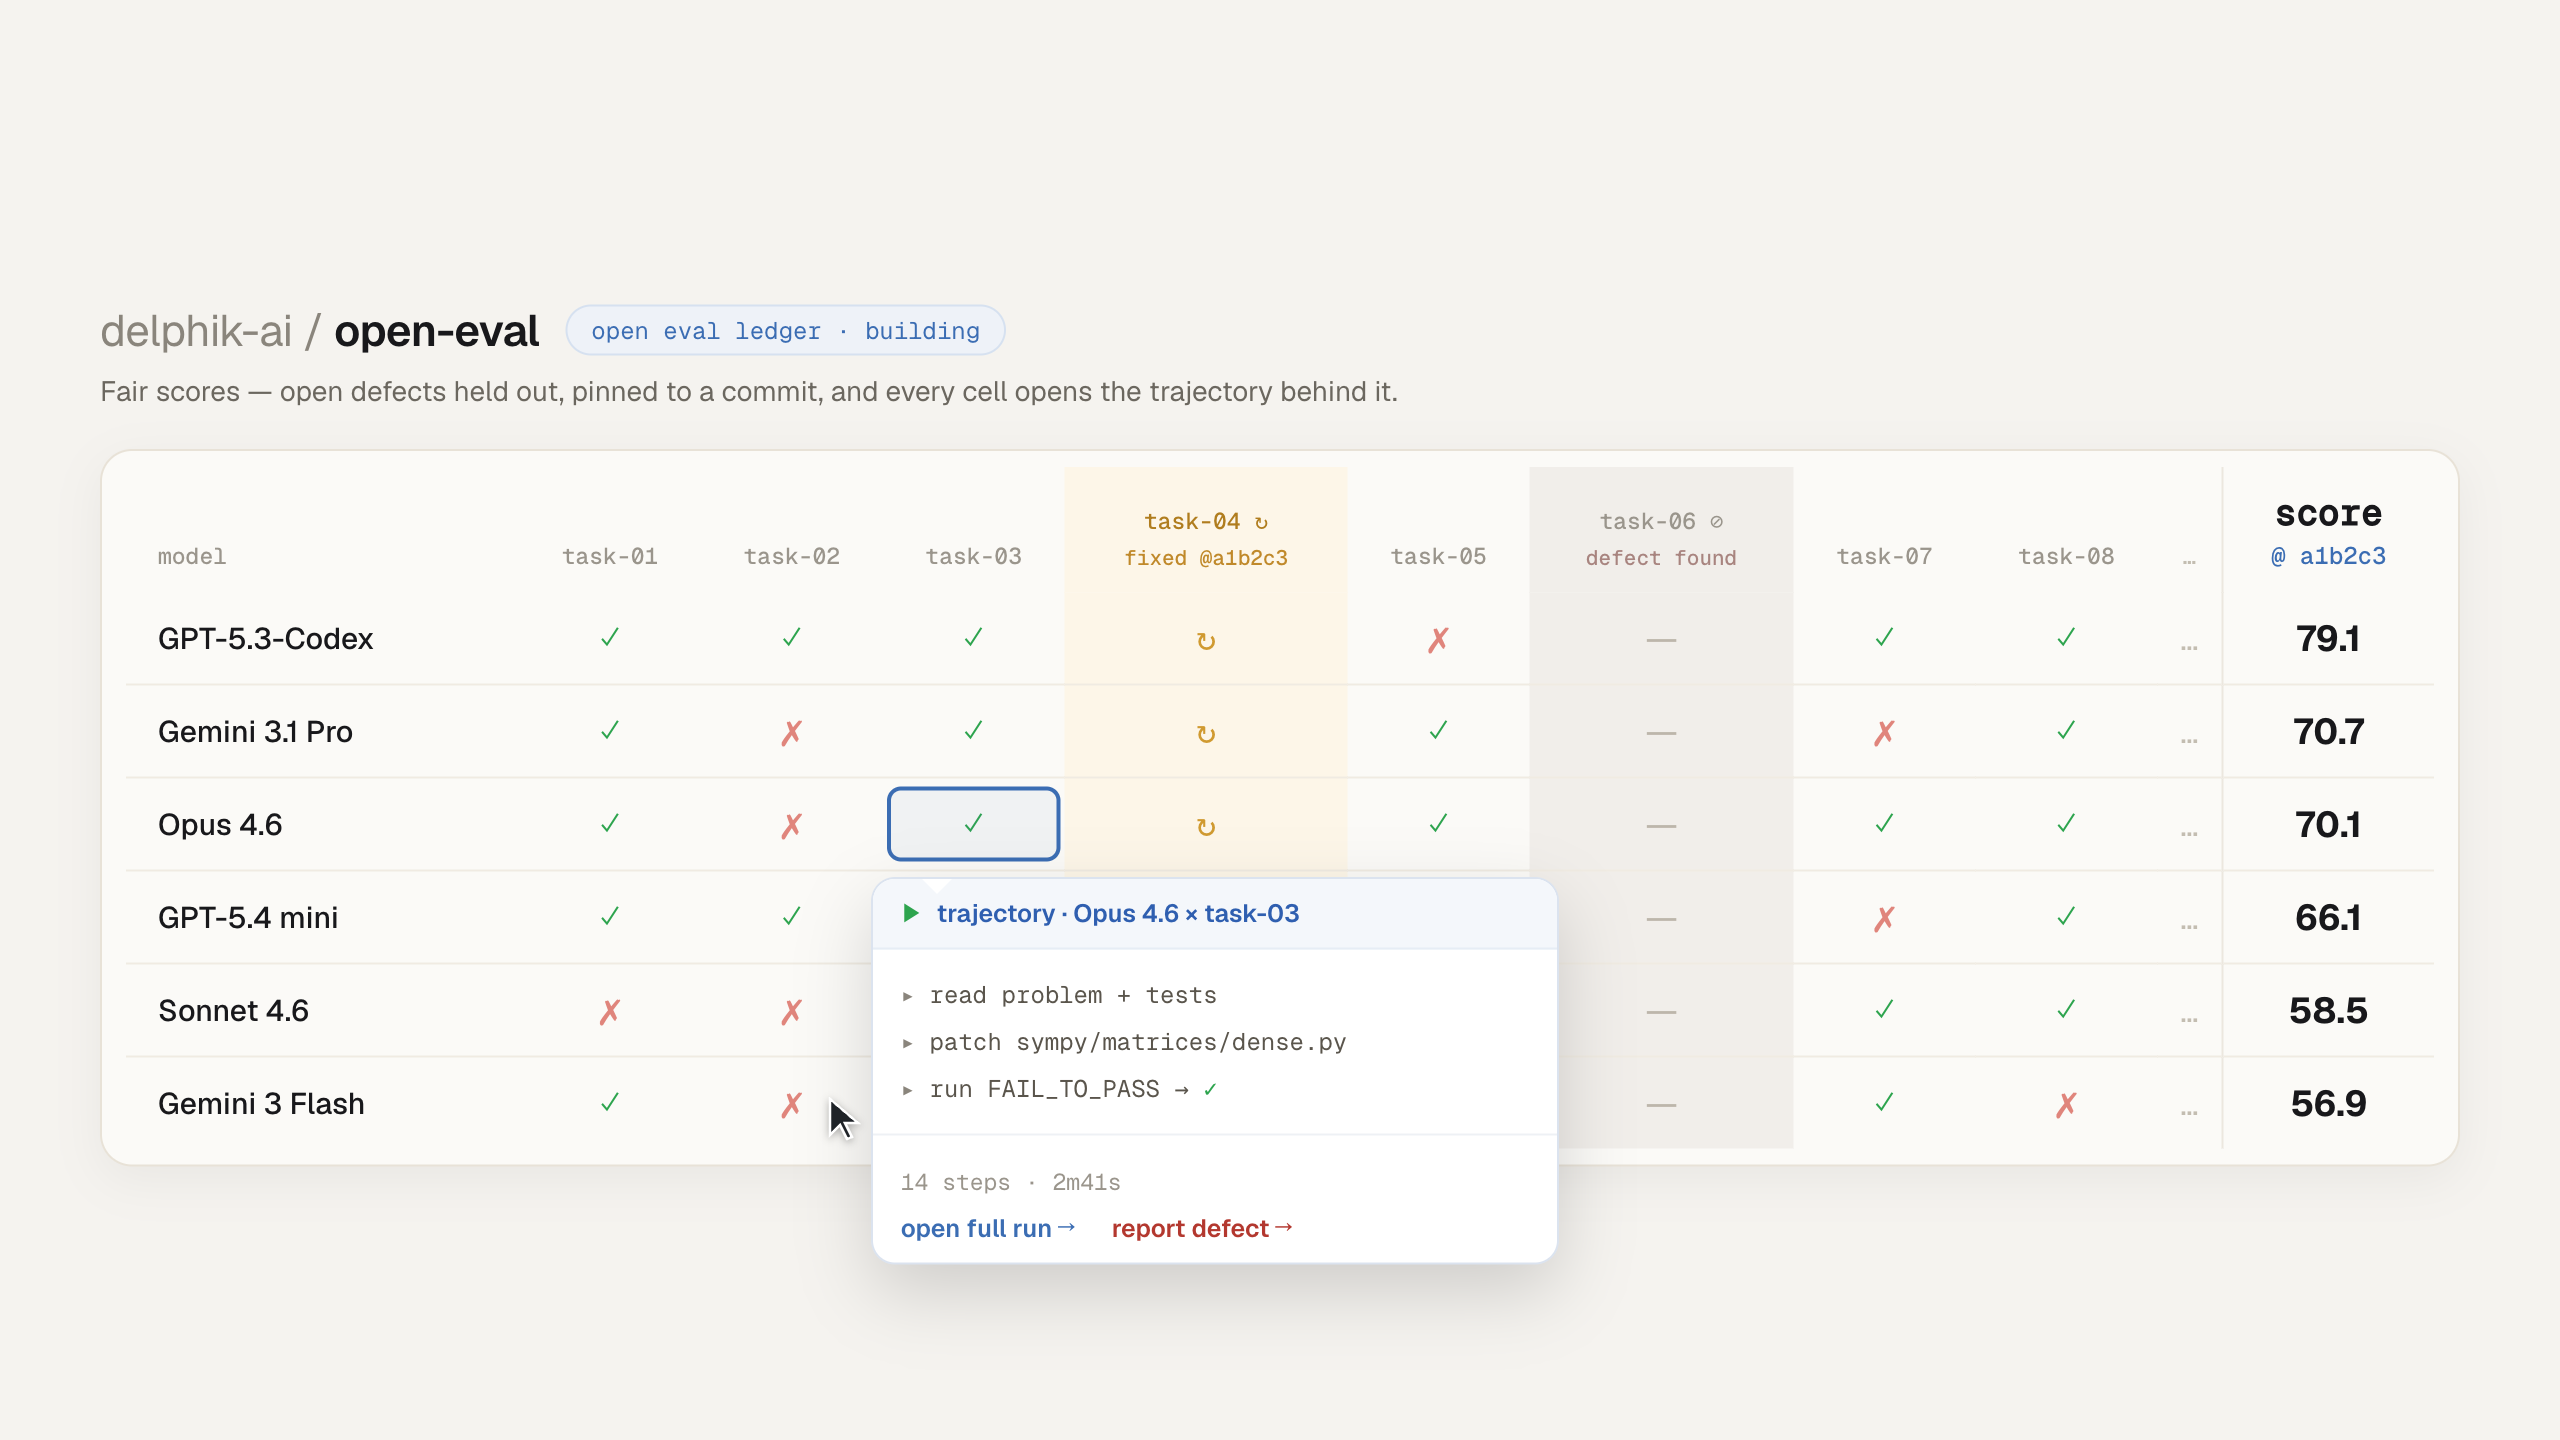Click the 'fixed @a1b2c3' label
Image resolution: width=2560 pixels, height=1440 pixels.
(x=1206, y=558)
